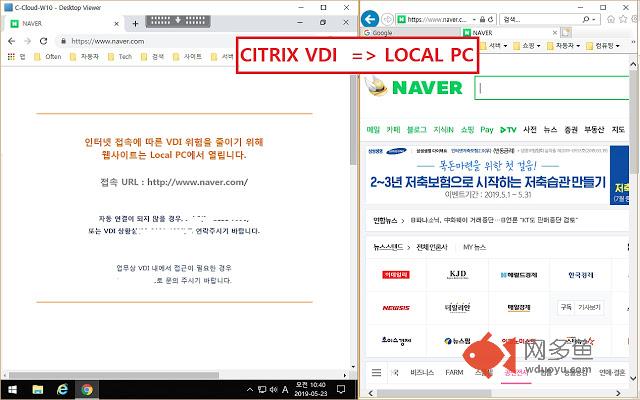Open a new Chrome tab with the plus button

pos(136,24)
